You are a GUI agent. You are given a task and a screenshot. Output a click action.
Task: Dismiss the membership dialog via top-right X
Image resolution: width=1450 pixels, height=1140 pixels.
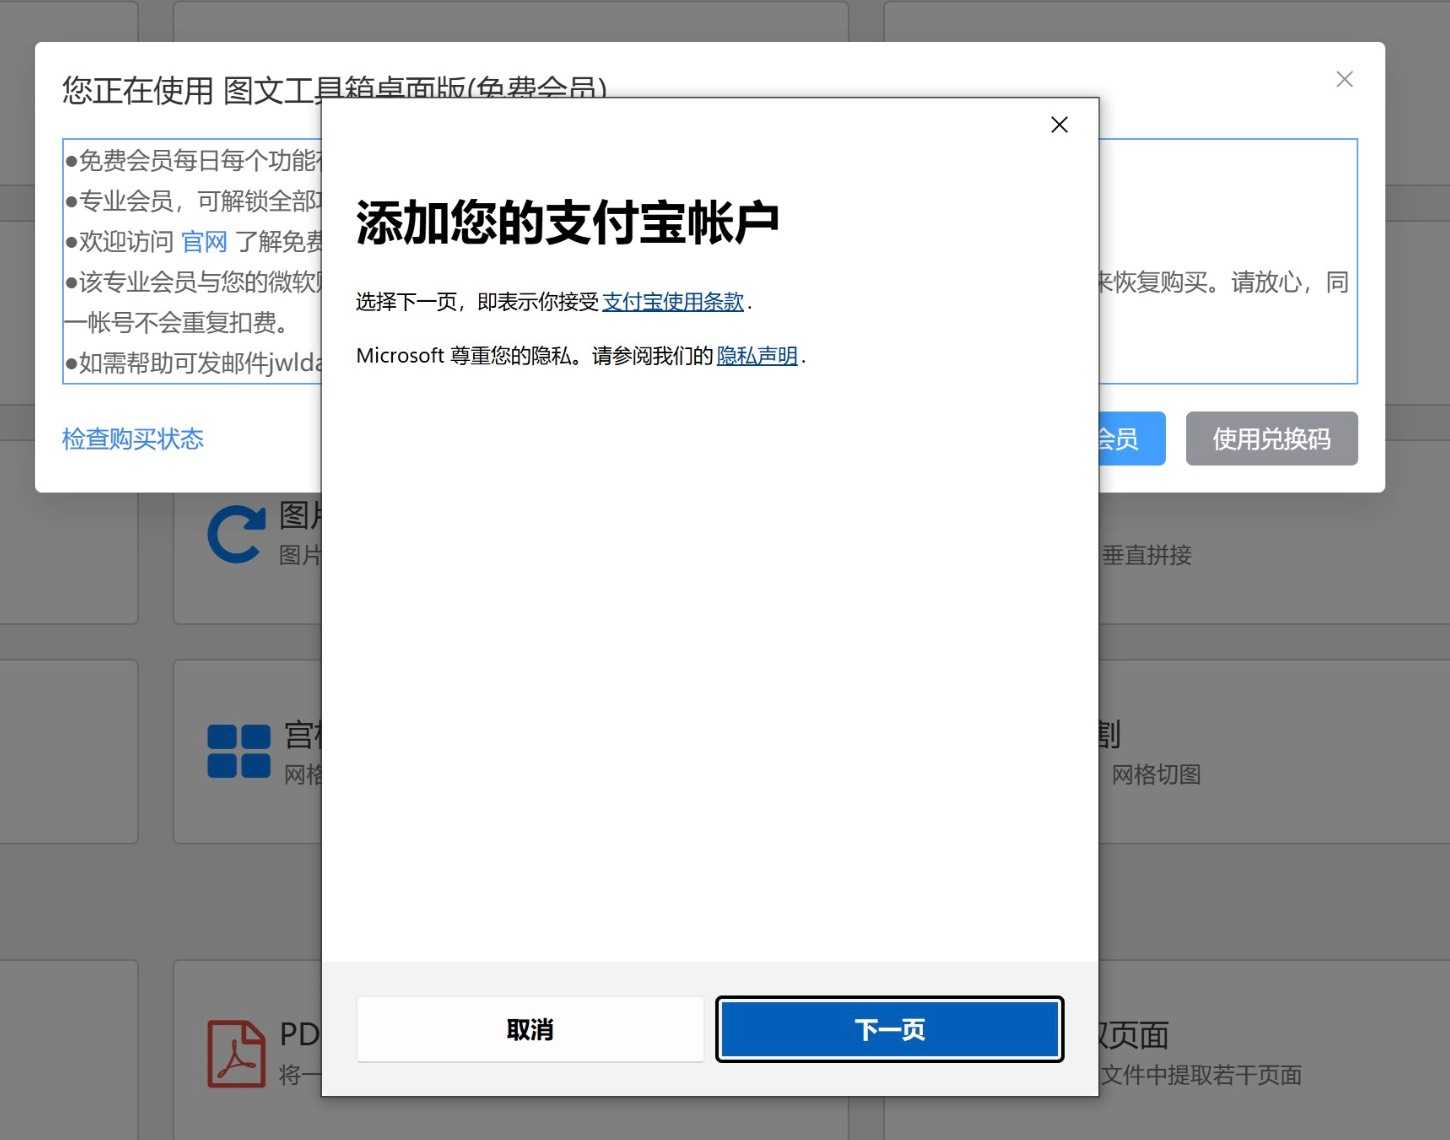[1344, 79]
